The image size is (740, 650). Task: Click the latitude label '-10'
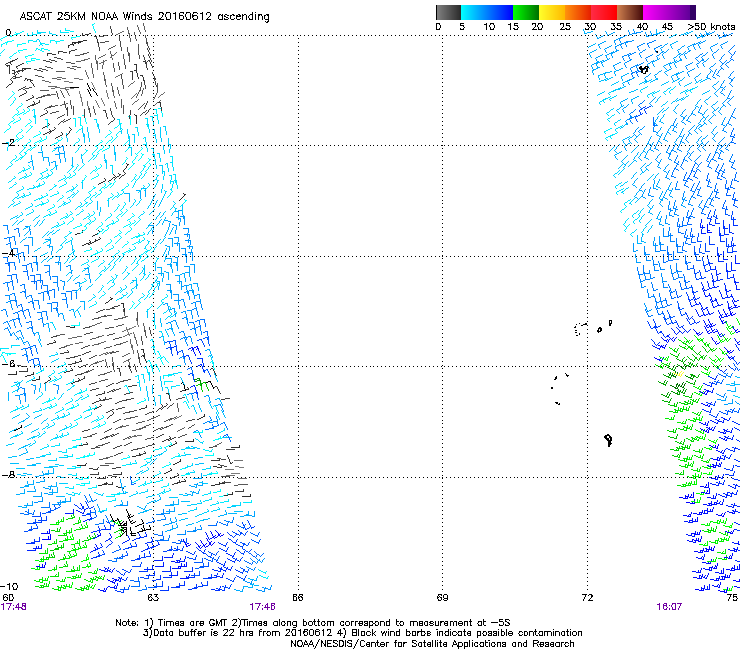(x=9, y=586)
